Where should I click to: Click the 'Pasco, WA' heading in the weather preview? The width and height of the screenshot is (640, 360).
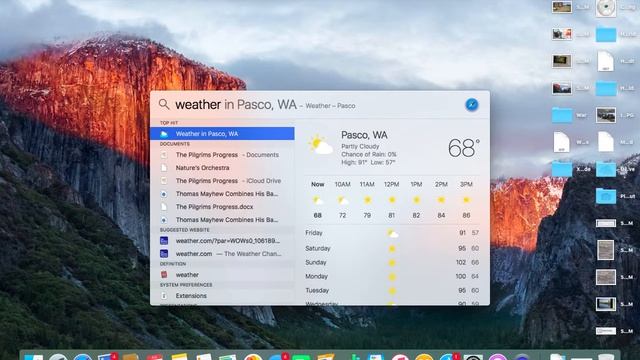(364, 135)
